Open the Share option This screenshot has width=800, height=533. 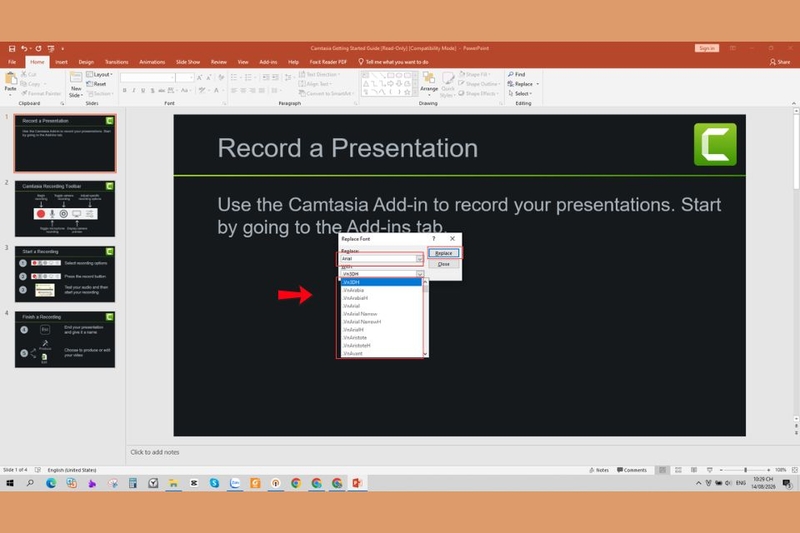click(x=780, y=62)
